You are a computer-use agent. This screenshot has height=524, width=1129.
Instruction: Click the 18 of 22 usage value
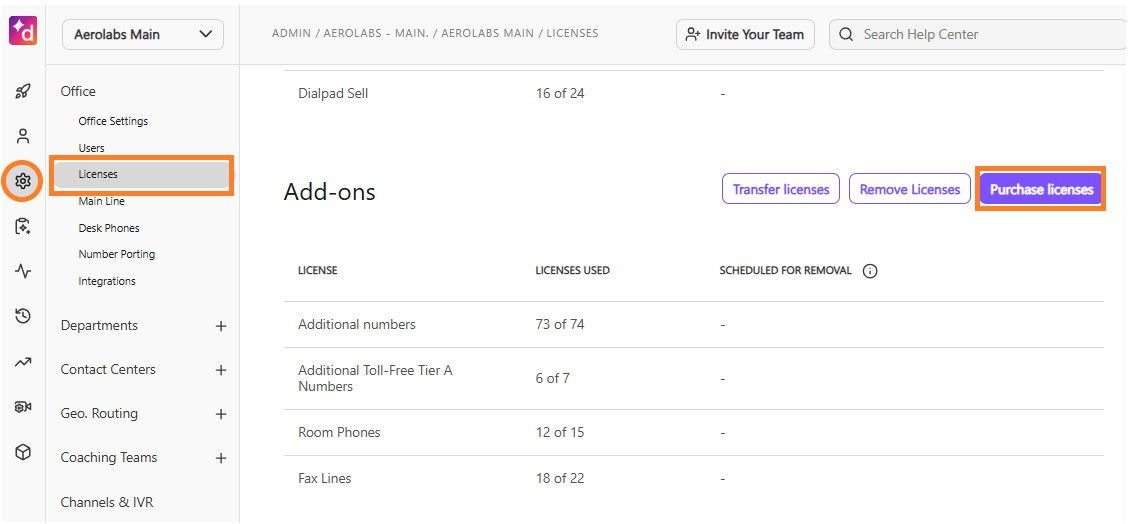tap(560, 479)
